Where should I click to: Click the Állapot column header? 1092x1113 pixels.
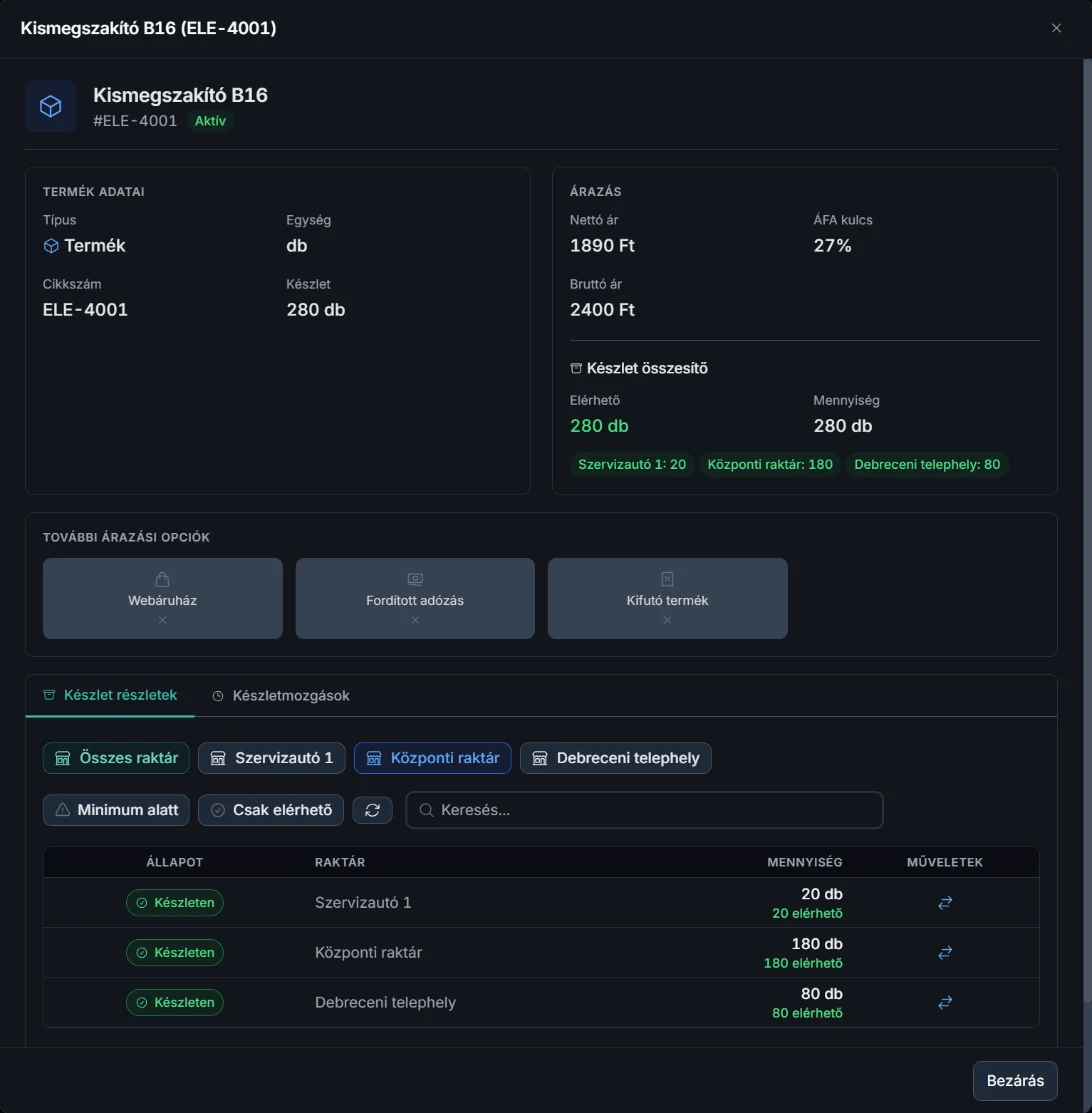pyautogui.click(x=175, y=862)
